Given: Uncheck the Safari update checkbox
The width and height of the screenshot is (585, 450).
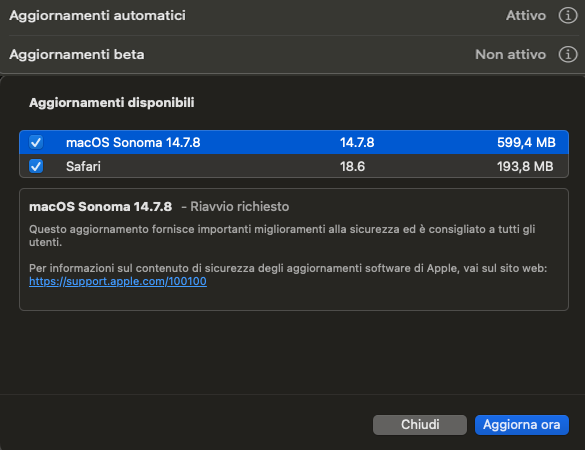Looking at the screenshot, I should [36, 166].
